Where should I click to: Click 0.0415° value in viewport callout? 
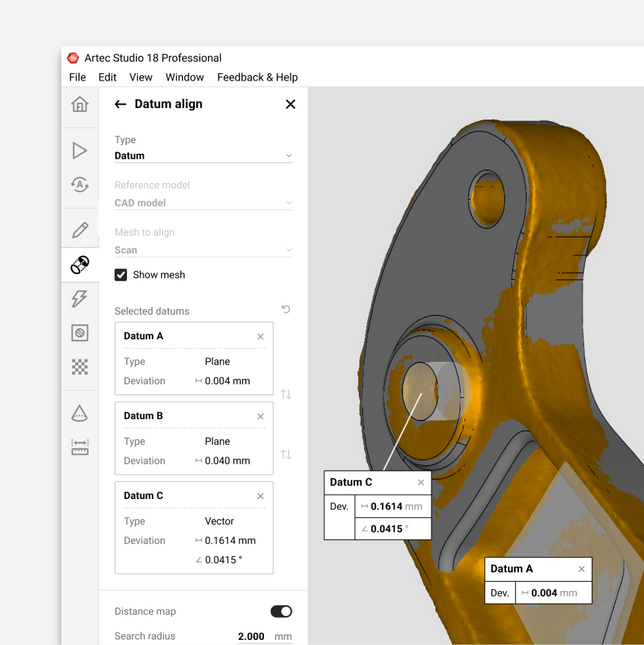(389, 529)
